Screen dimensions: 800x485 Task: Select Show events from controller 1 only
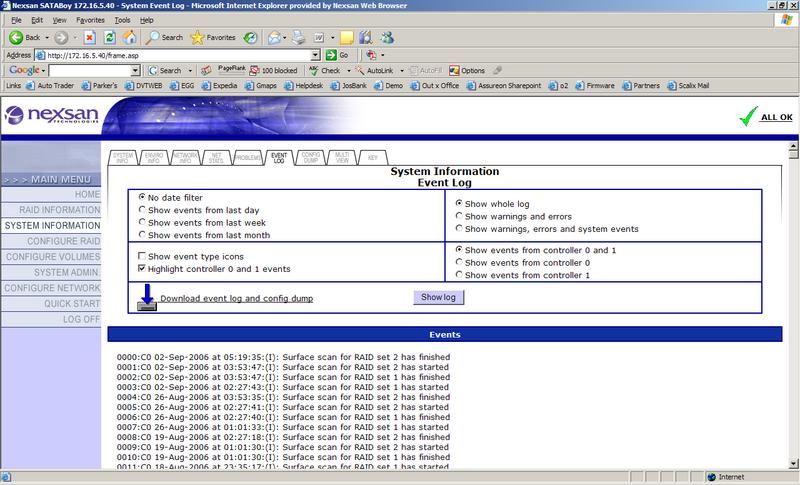tap(459, 274)
